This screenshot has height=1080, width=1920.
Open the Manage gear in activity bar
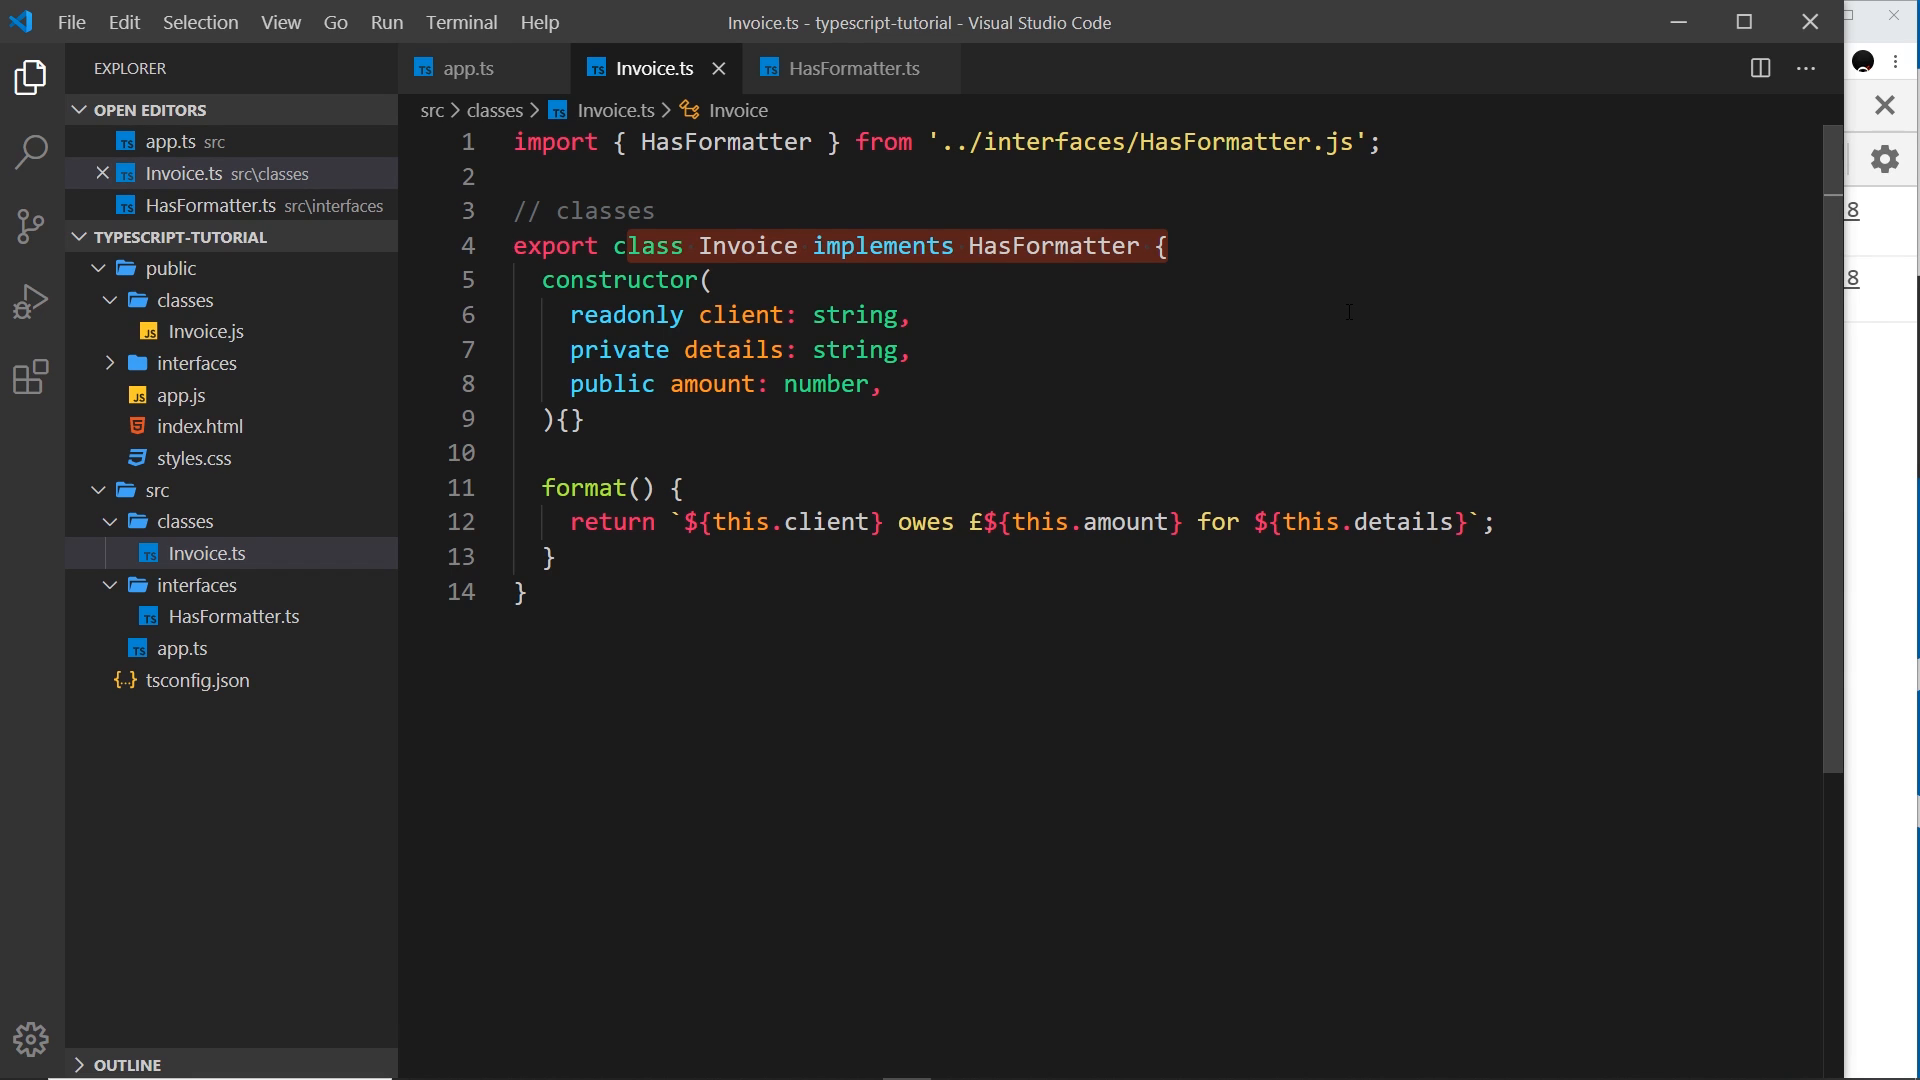pyautogui.click(x=31, y=1040)
